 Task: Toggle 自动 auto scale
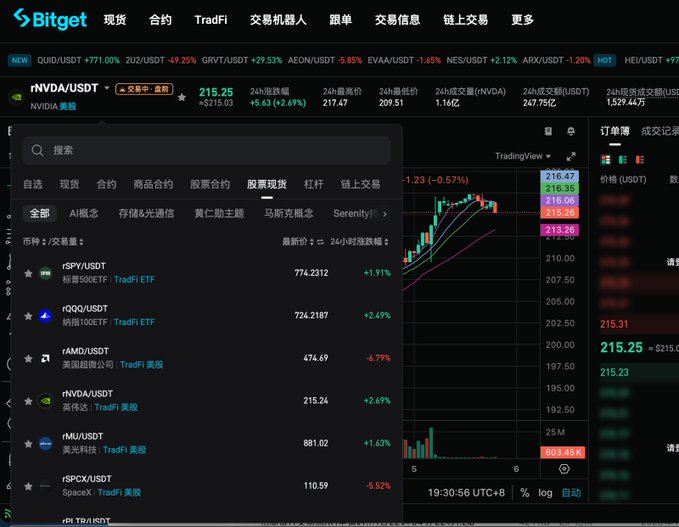571,493
